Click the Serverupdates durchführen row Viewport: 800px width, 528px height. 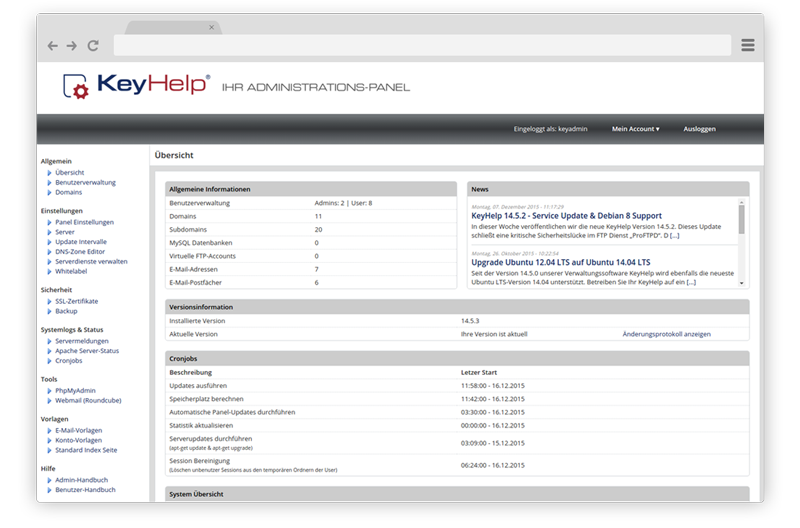(457, 443)
